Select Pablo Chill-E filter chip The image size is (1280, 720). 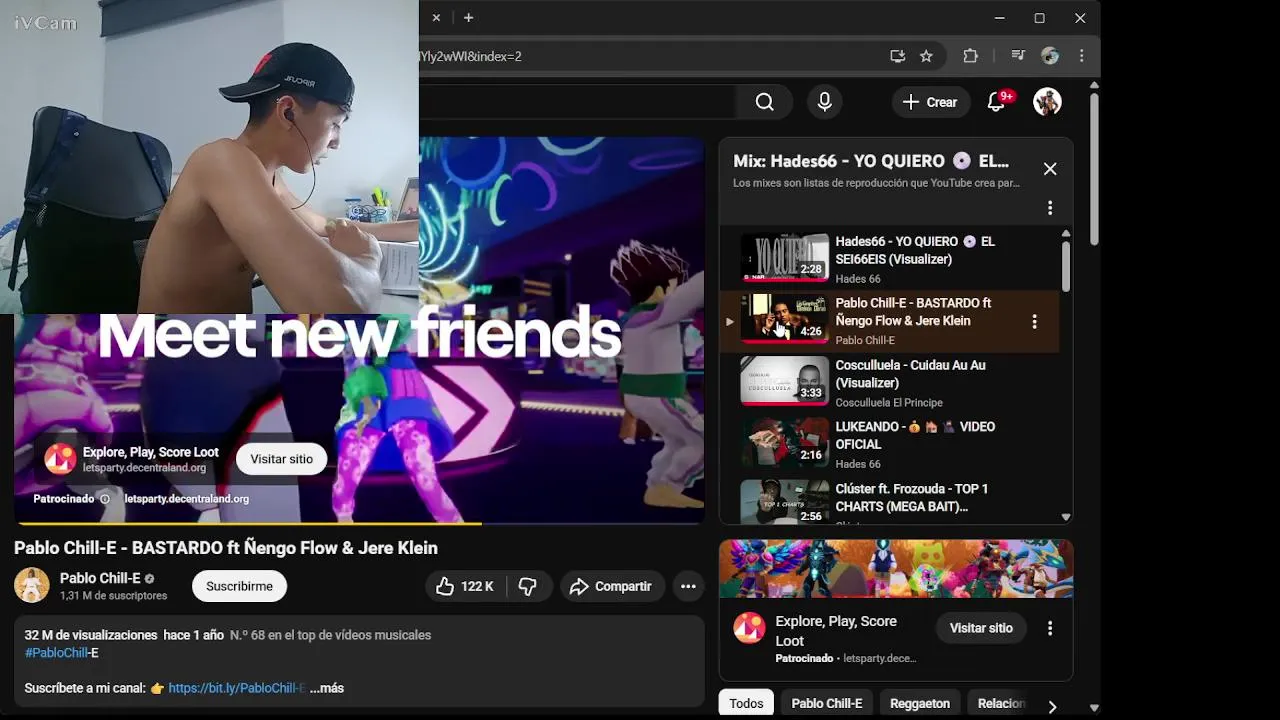[x=827, y=703]
